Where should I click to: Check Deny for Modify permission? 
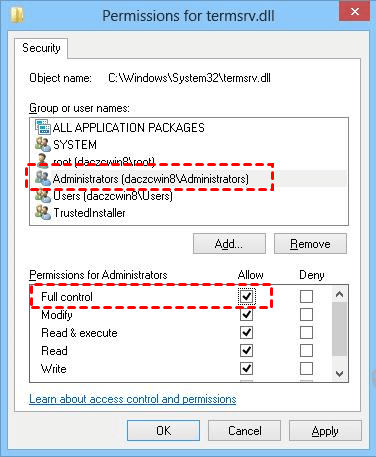[x=306, y=314]
